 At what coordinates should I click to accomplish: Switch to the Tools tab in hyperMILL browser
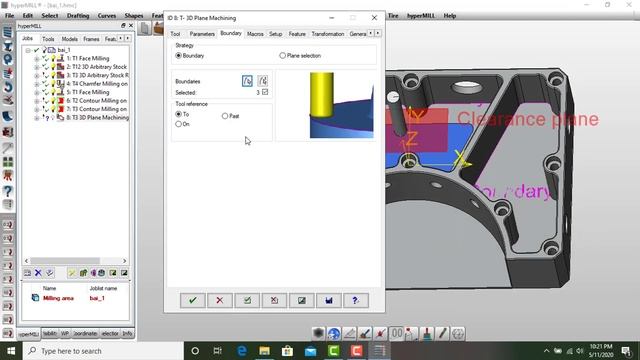coord(48,39)
